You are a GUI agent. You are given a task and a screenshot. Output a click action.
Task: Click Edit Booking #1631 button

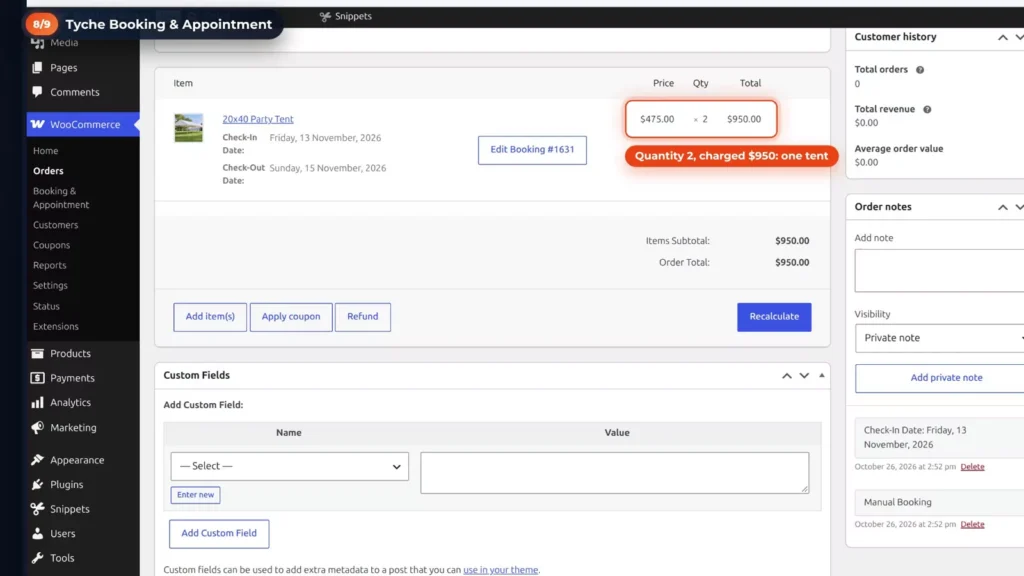(x=532, y=150)
